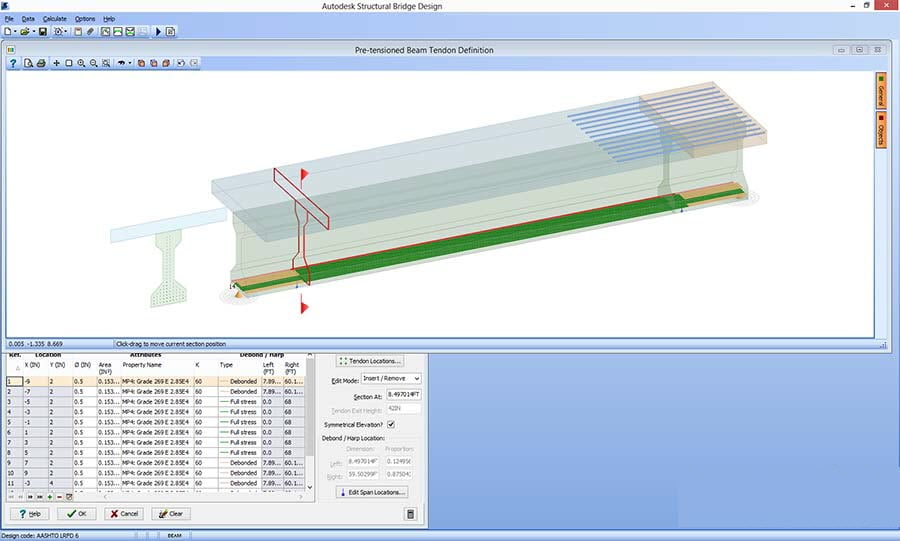This screenshot has width=900, height=541.
Task: Click the table edit icon below table
Action: (x=69, y=497)
